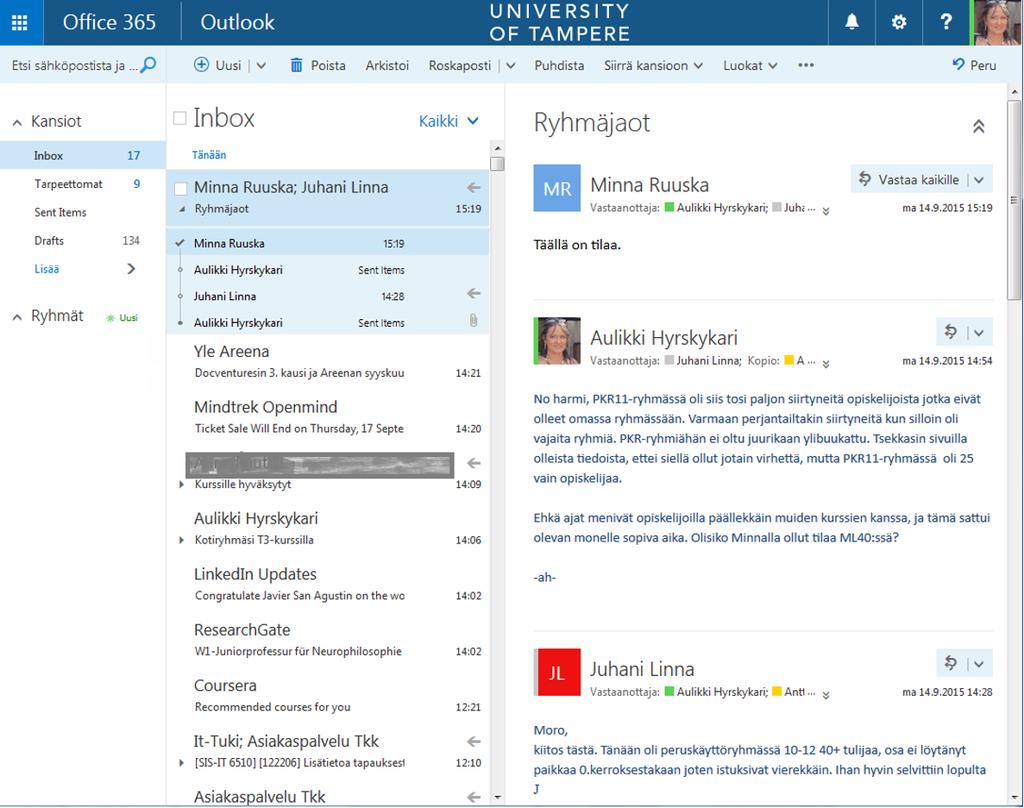Click the reading pane scrollbar
Screen dimensions: 1024x808
pos(1014,199)
